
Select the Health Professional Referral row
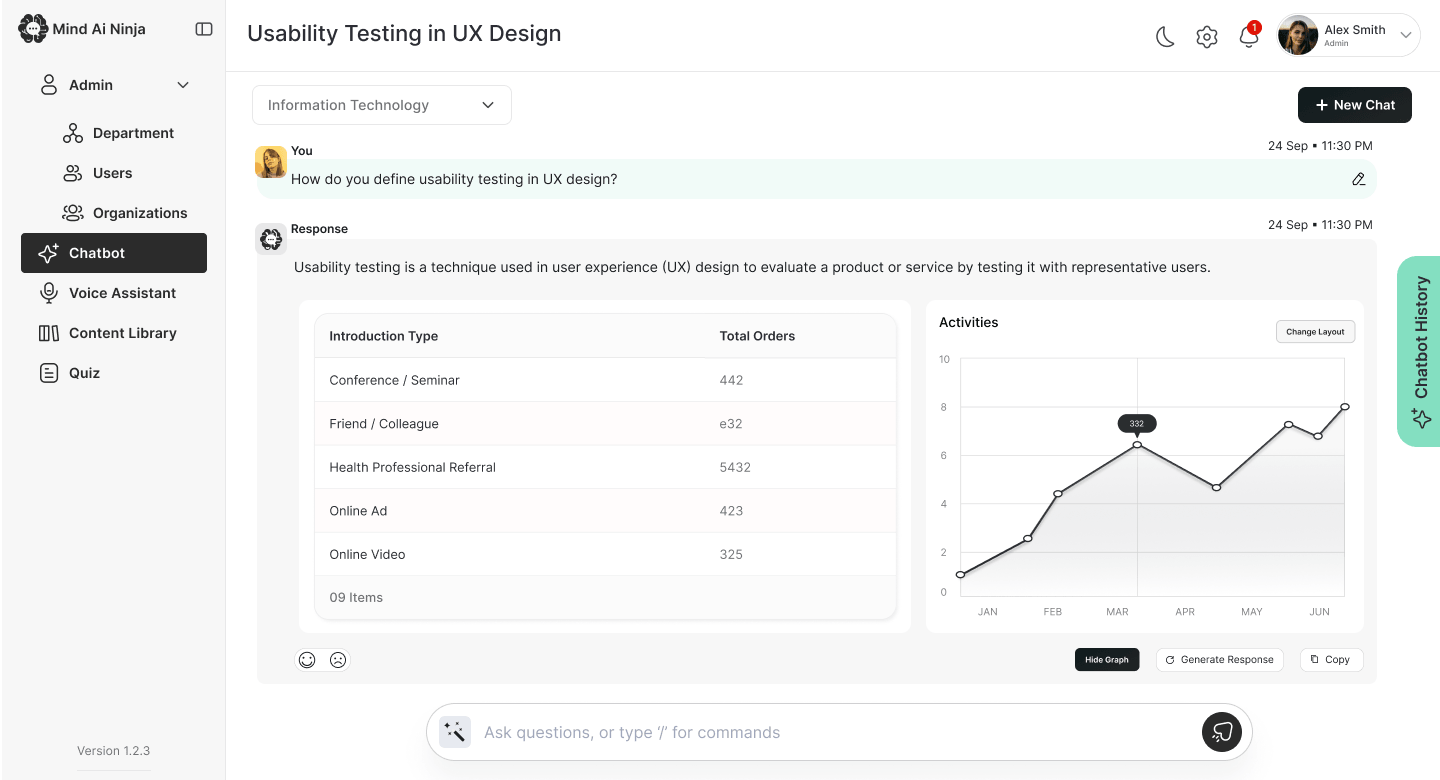pos(605,467)
